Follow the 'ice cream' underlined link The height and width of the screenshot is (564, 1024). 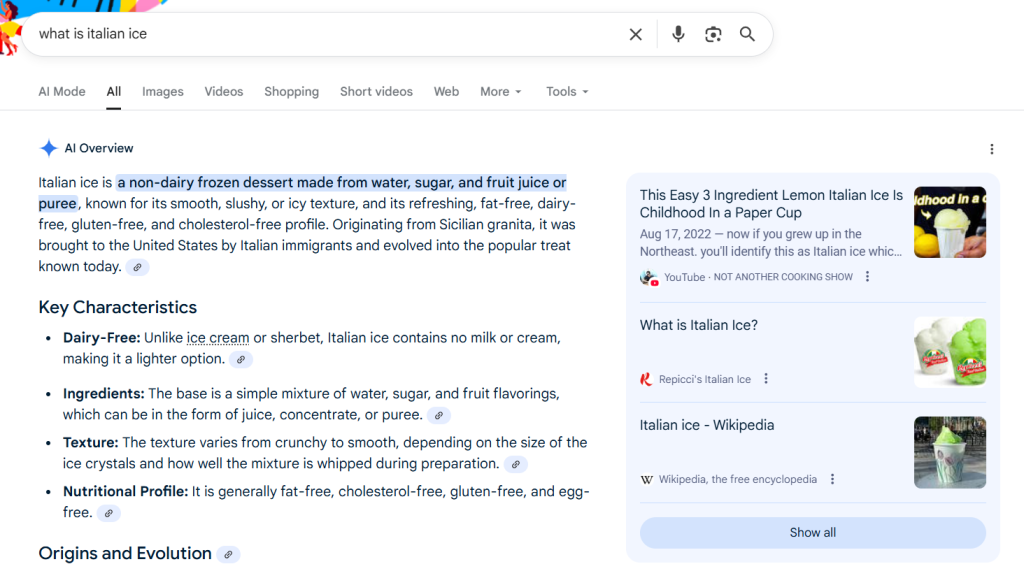coord(218,338)
